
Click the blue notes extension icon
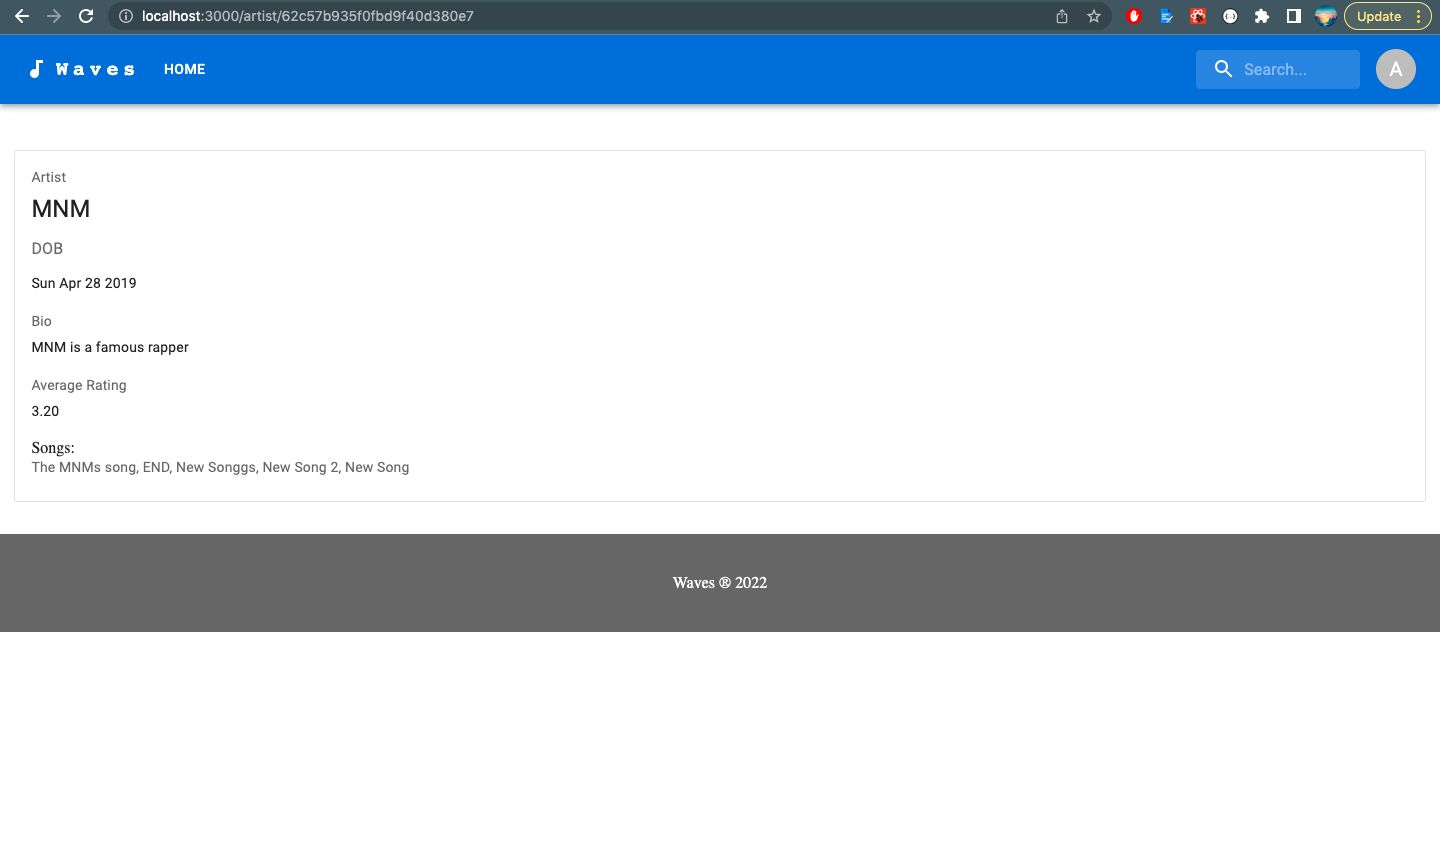click(1166, 16)
